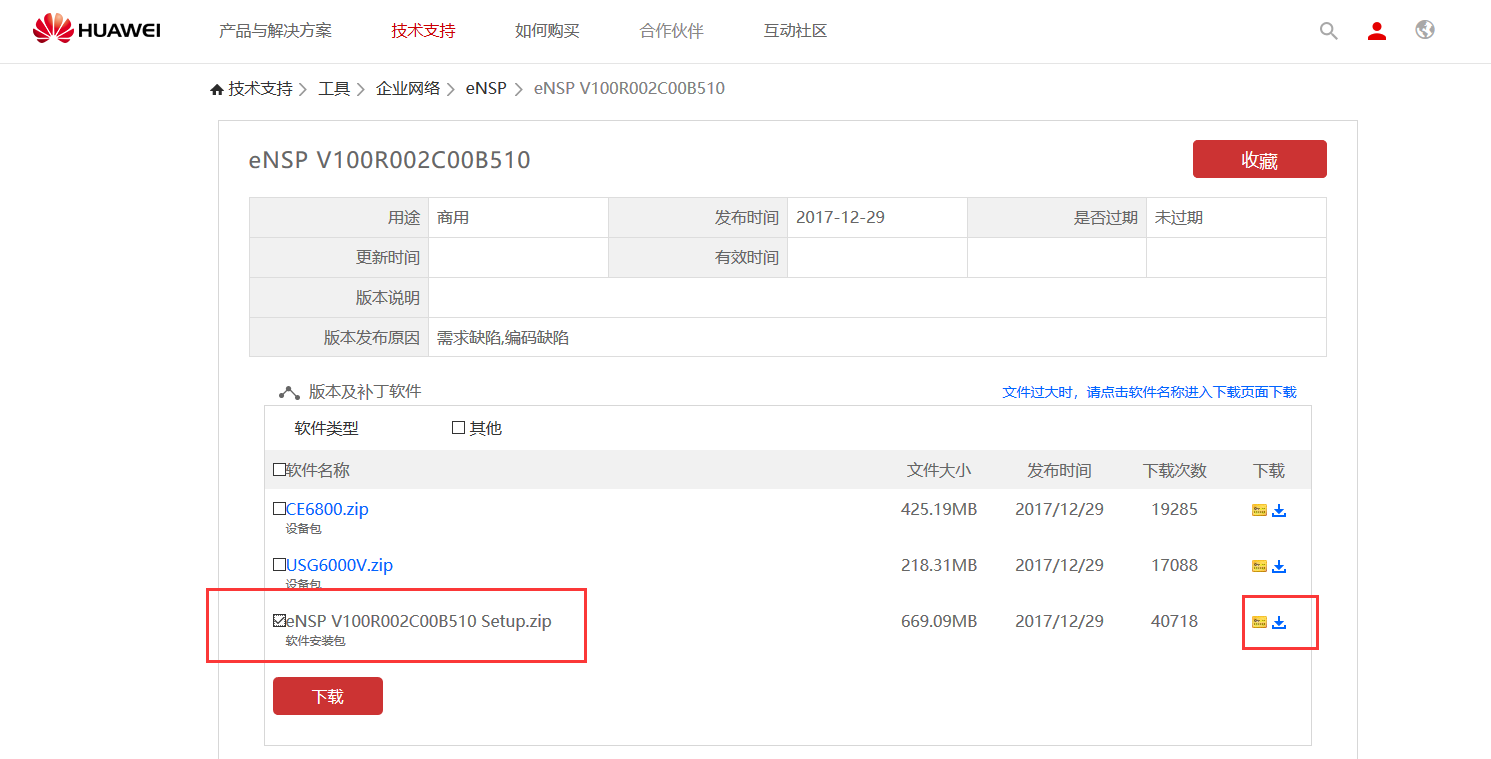The width and height of the screenshot is (1491, 759).
Task: Click the 425.19MB file size value
Action: tap(938, 509)
